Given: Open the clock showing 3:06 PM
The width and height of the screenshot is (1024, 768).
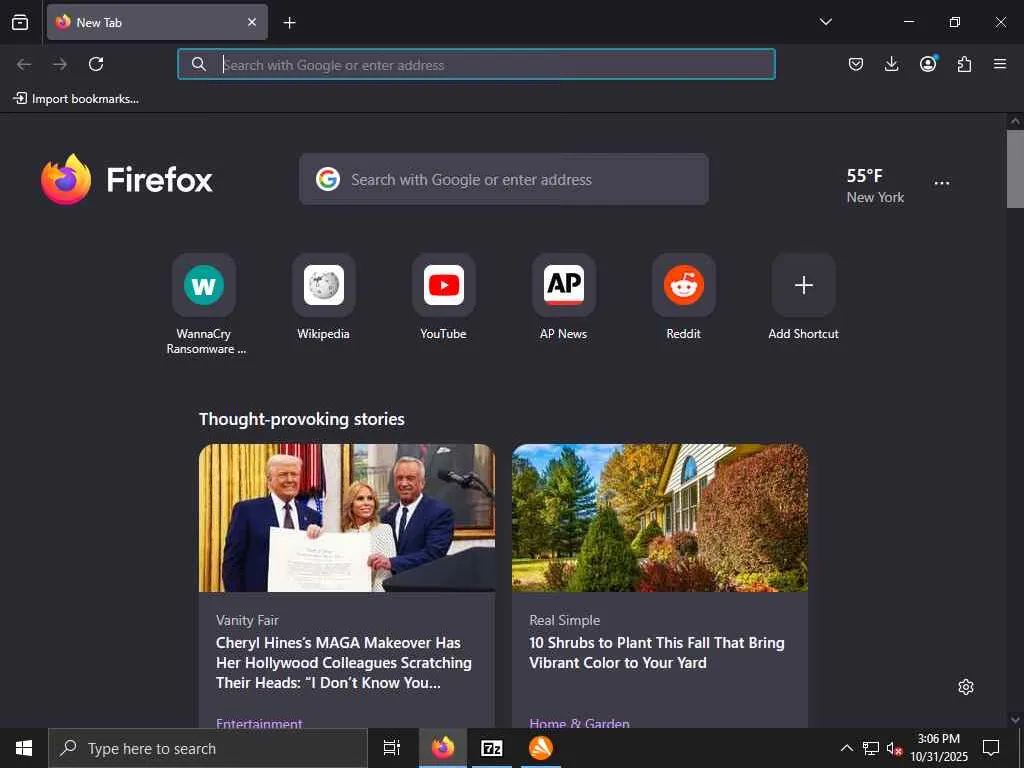Looking at the screenshot, I should coord(939,748).
